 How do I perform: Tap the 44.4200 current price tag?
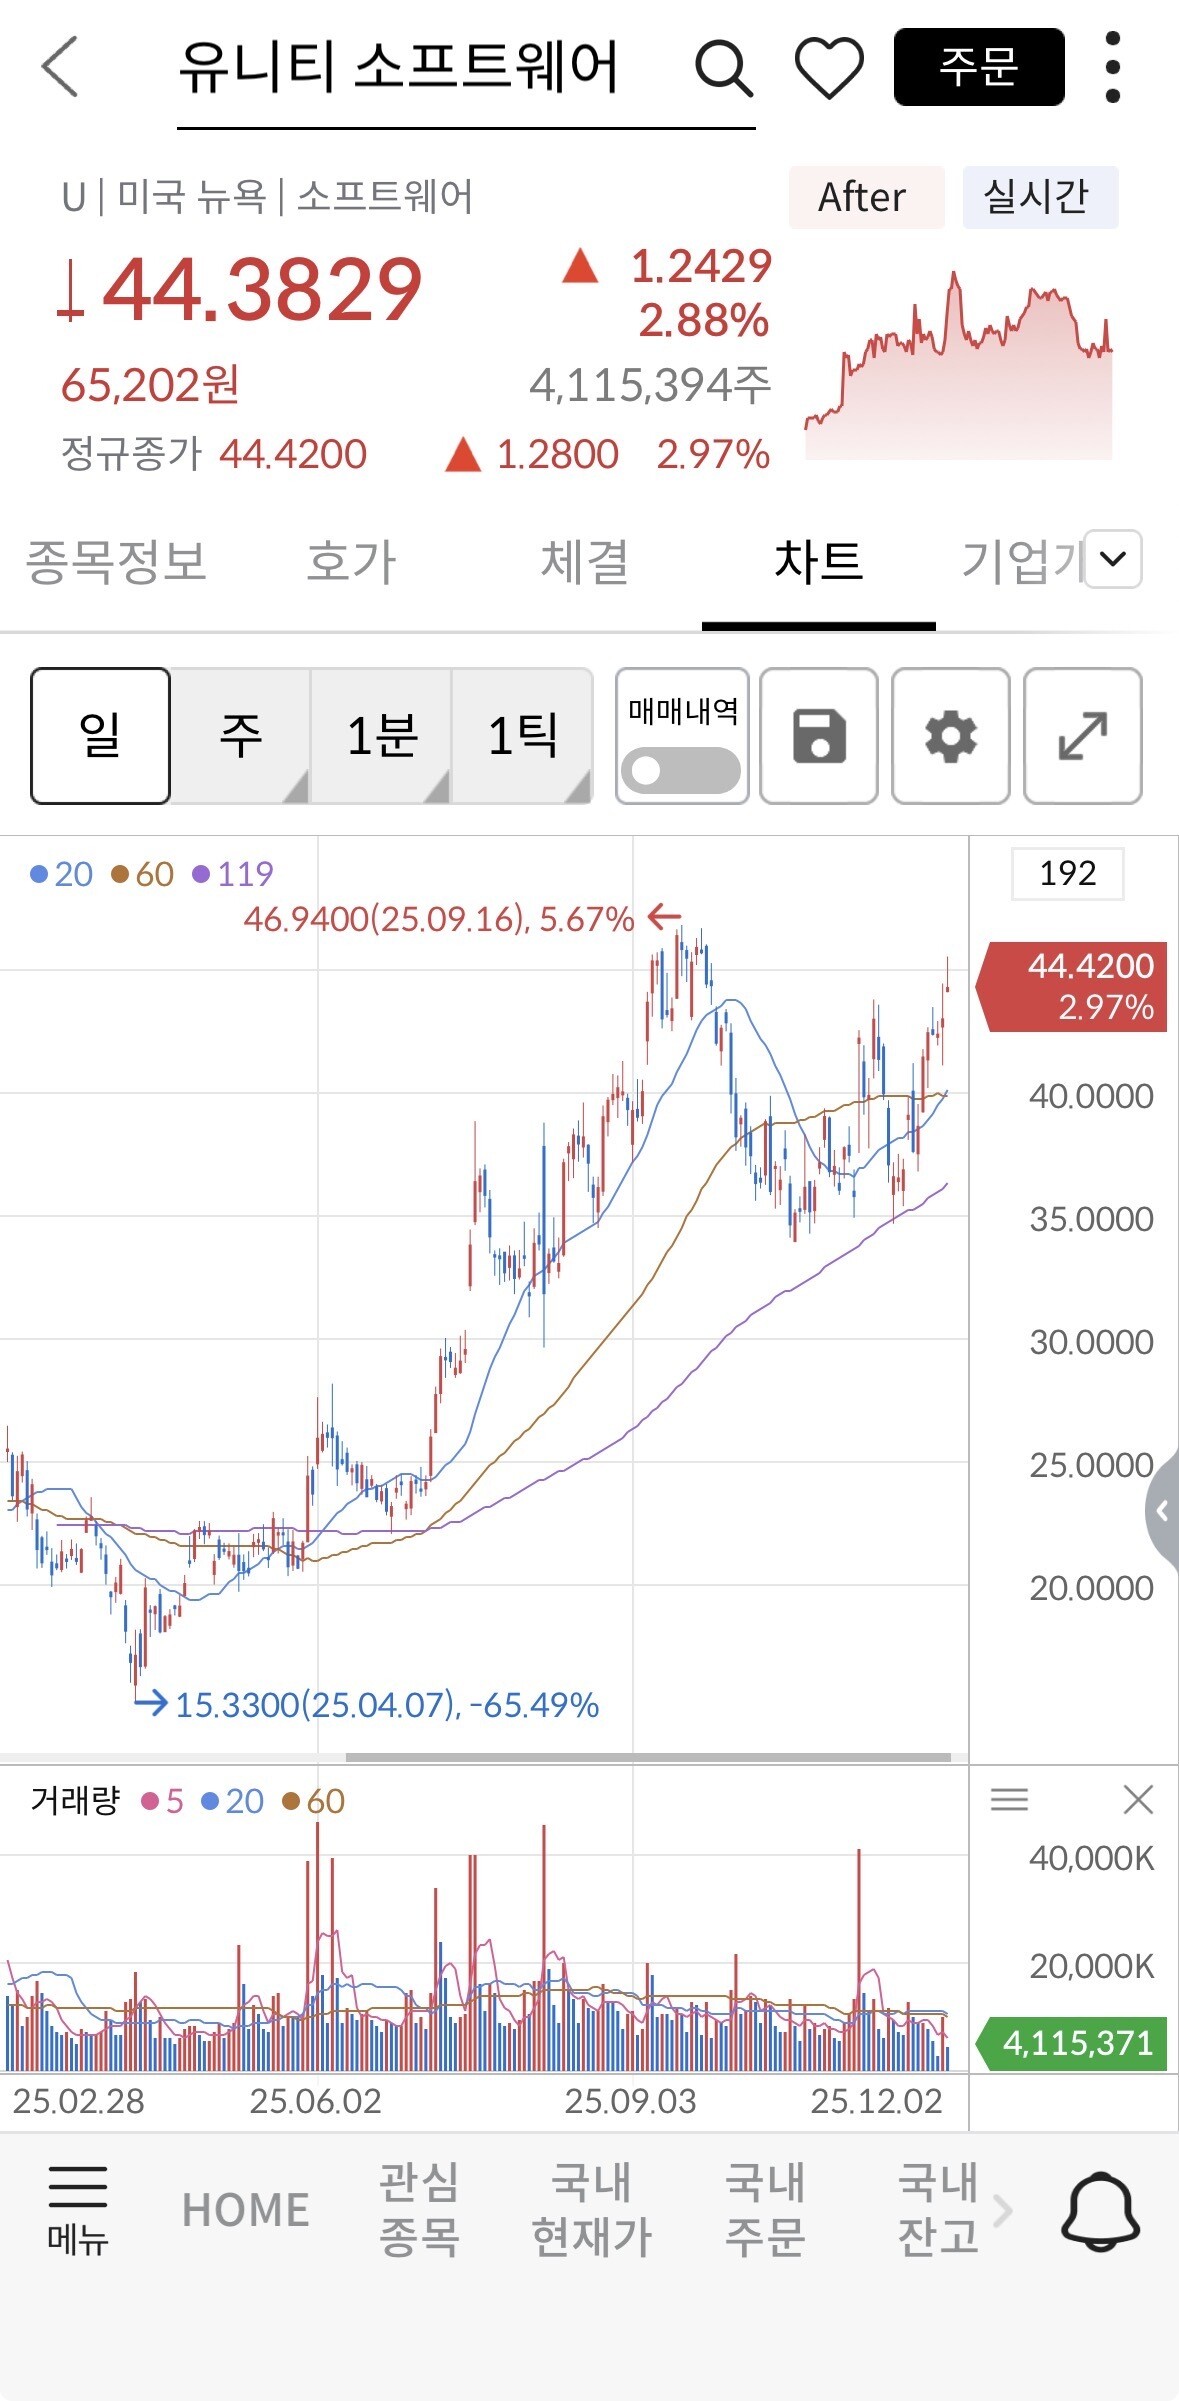(x=1071, y=986)
